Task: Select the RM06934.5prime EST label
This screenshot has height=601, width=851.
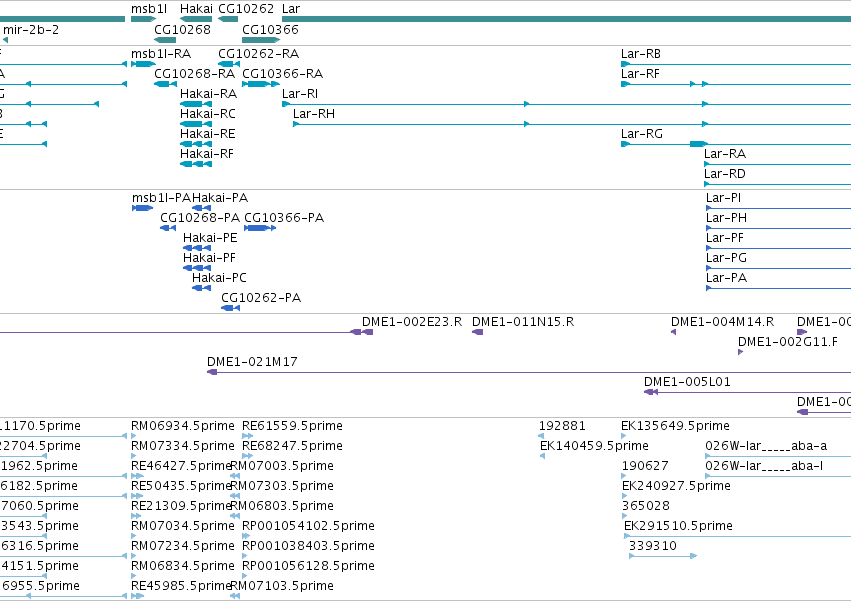Action: point(182,426)
